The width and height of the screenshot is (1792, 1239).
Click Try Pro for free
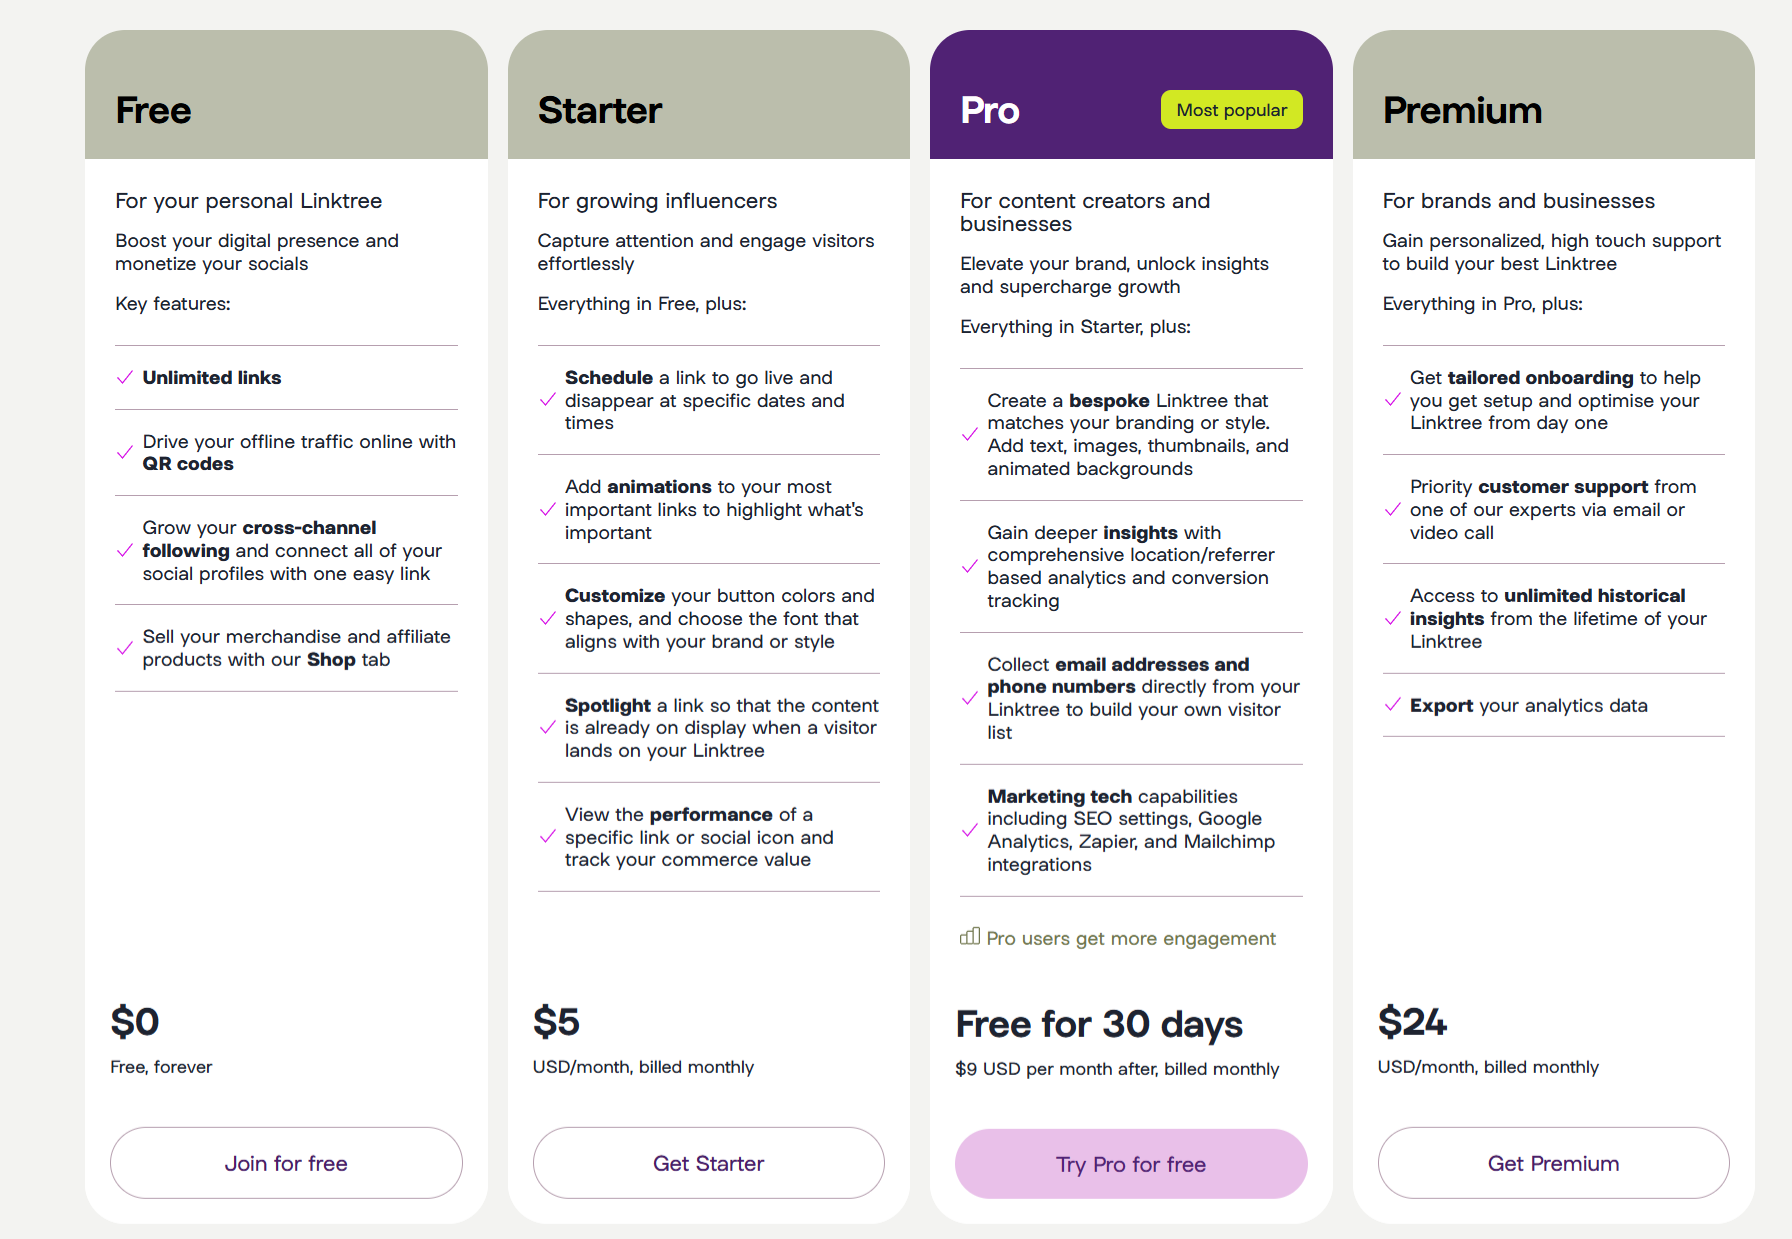tap(1130, 1163)
